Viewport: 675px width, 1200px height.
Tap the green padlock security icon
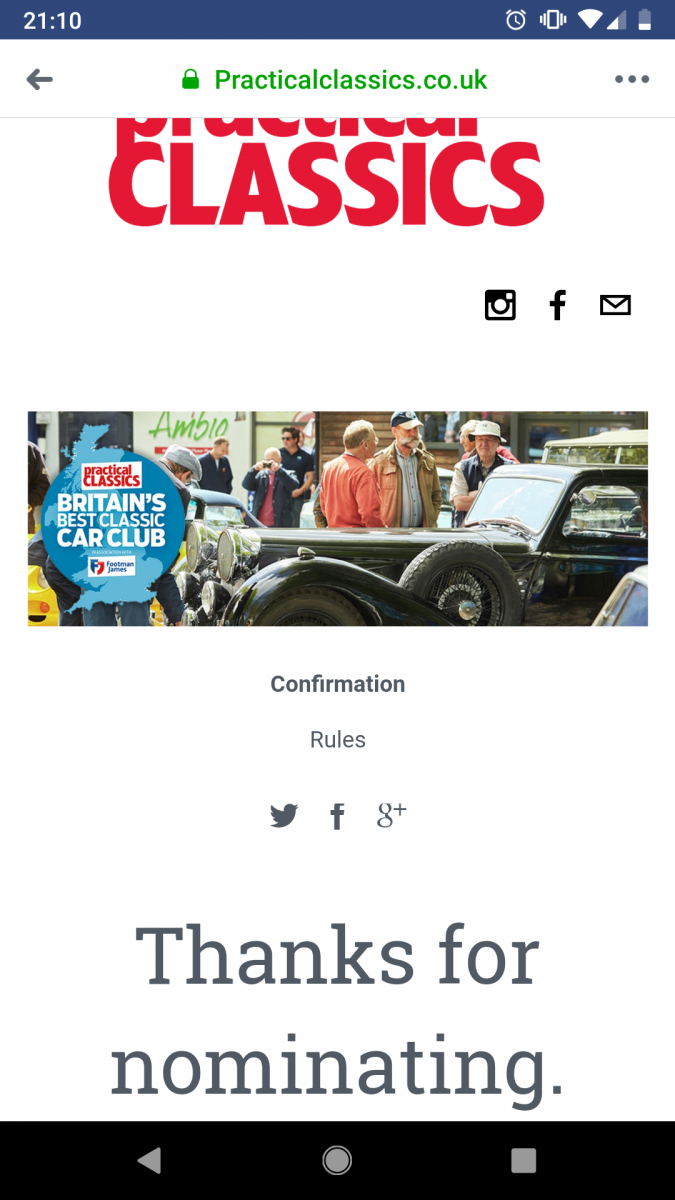[190, 79]
